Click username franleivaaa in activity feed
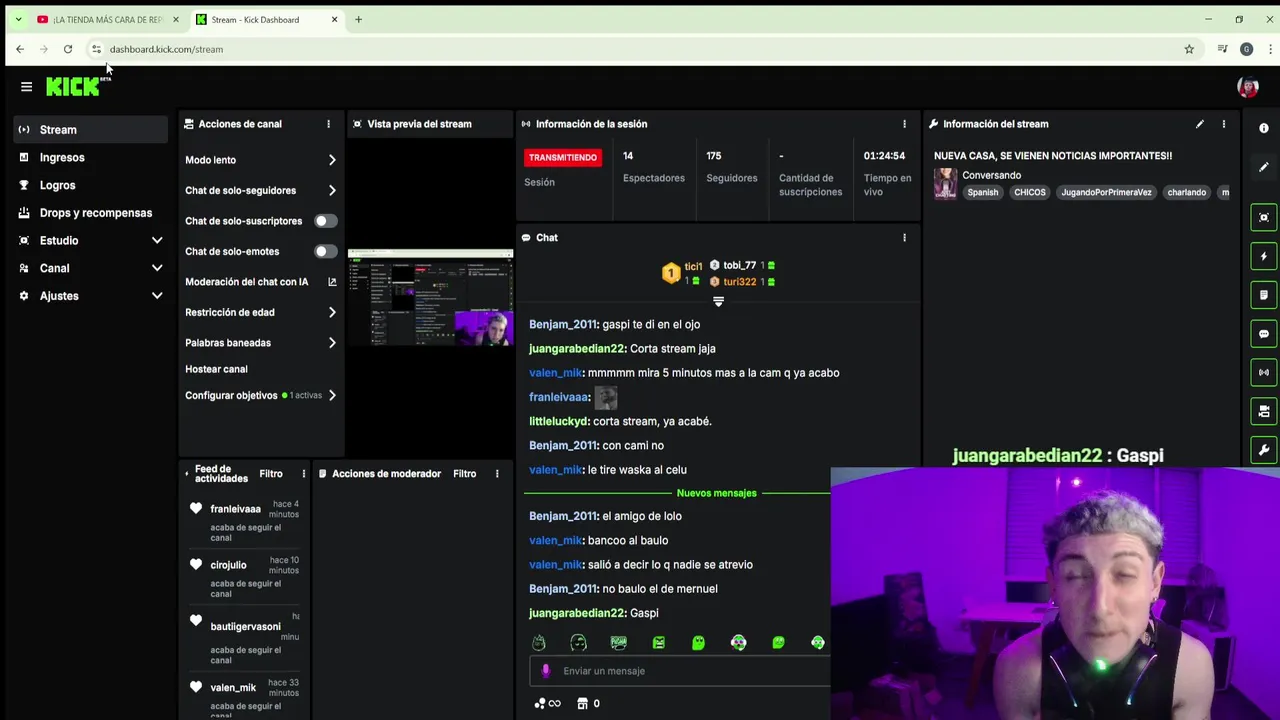The width and height of the screenshot is (1280, 720). (235, 509)
